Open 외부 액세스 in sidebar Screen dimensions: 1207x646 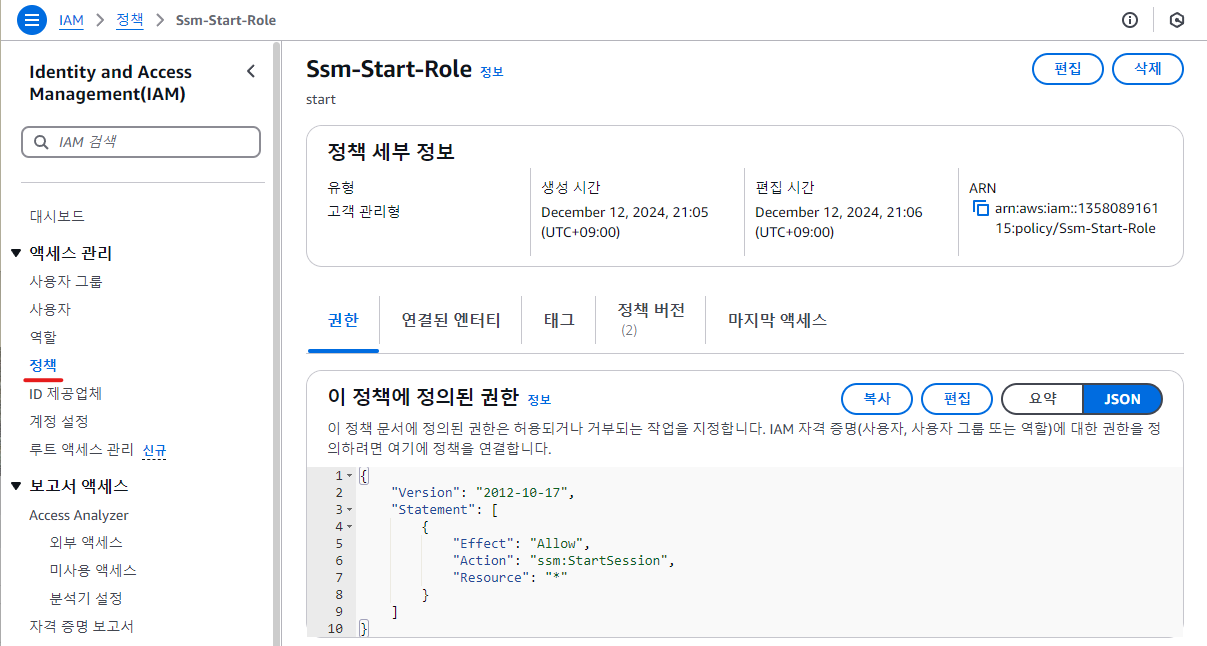click(86, 542)
